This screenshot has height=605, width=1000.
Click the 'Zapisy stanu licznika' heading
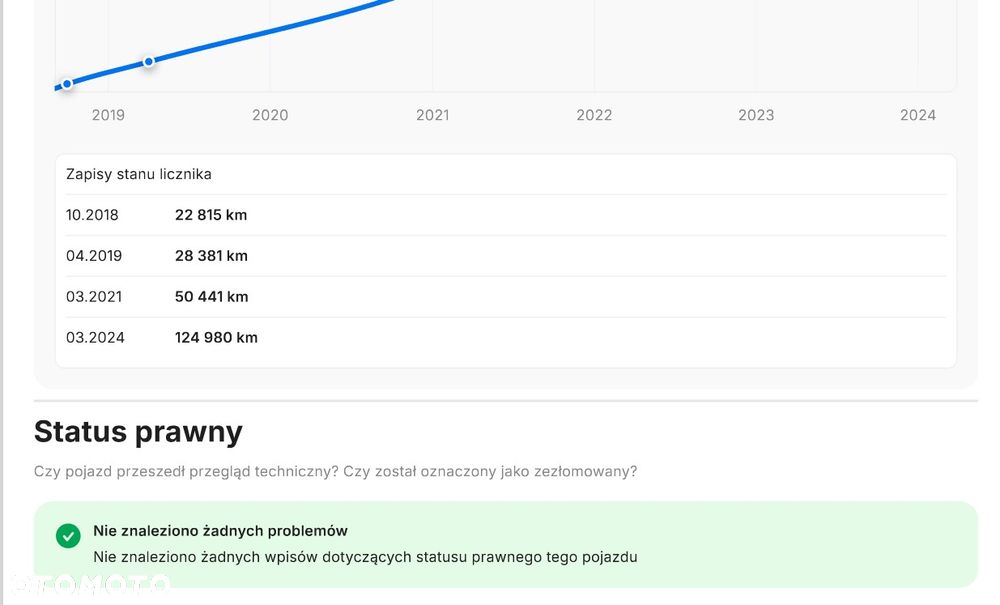pos(138,174)
